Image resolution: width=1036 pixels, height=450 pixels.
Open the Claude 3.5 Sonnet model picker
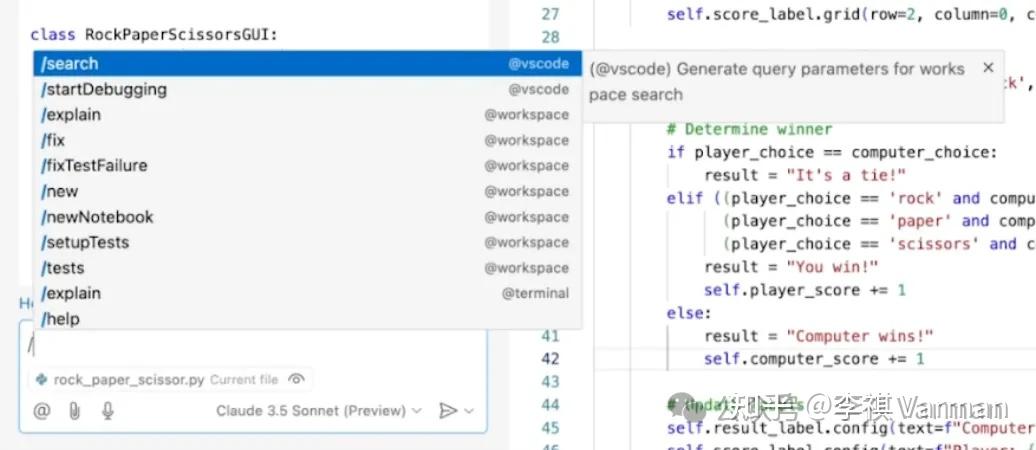click(x=318, y=411)
